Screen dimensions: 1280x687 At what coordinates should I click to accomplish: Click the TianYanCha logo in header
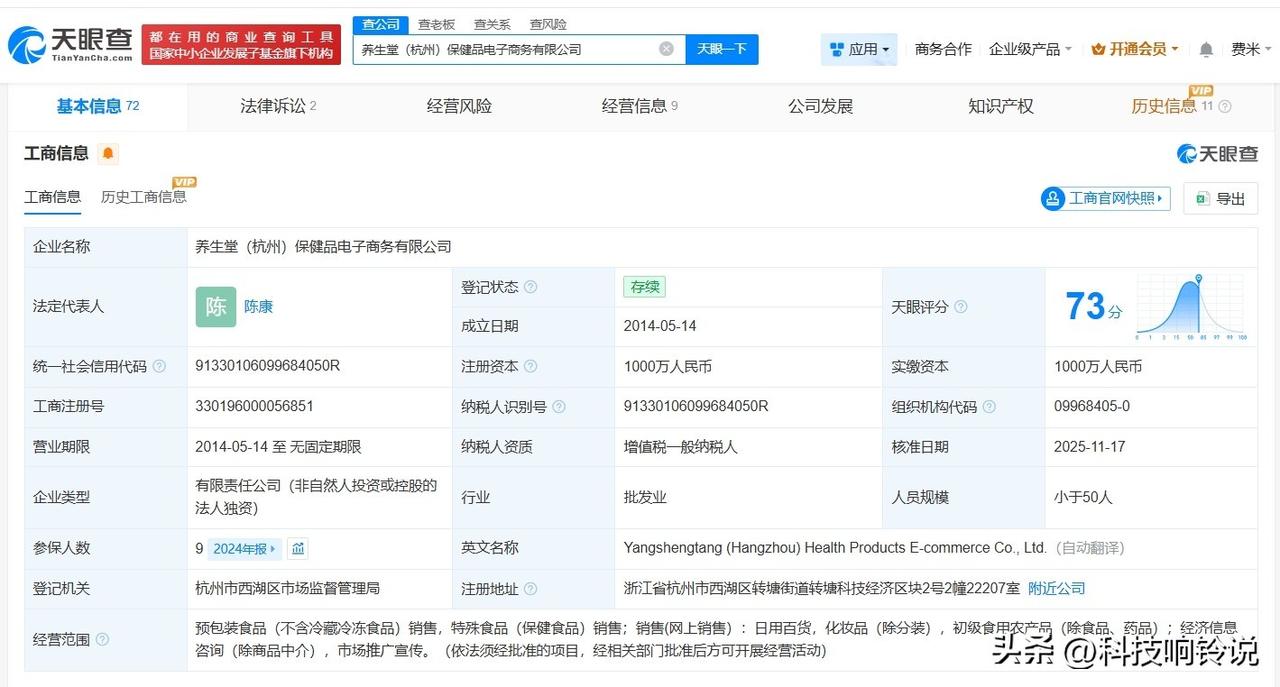[70, 45]
